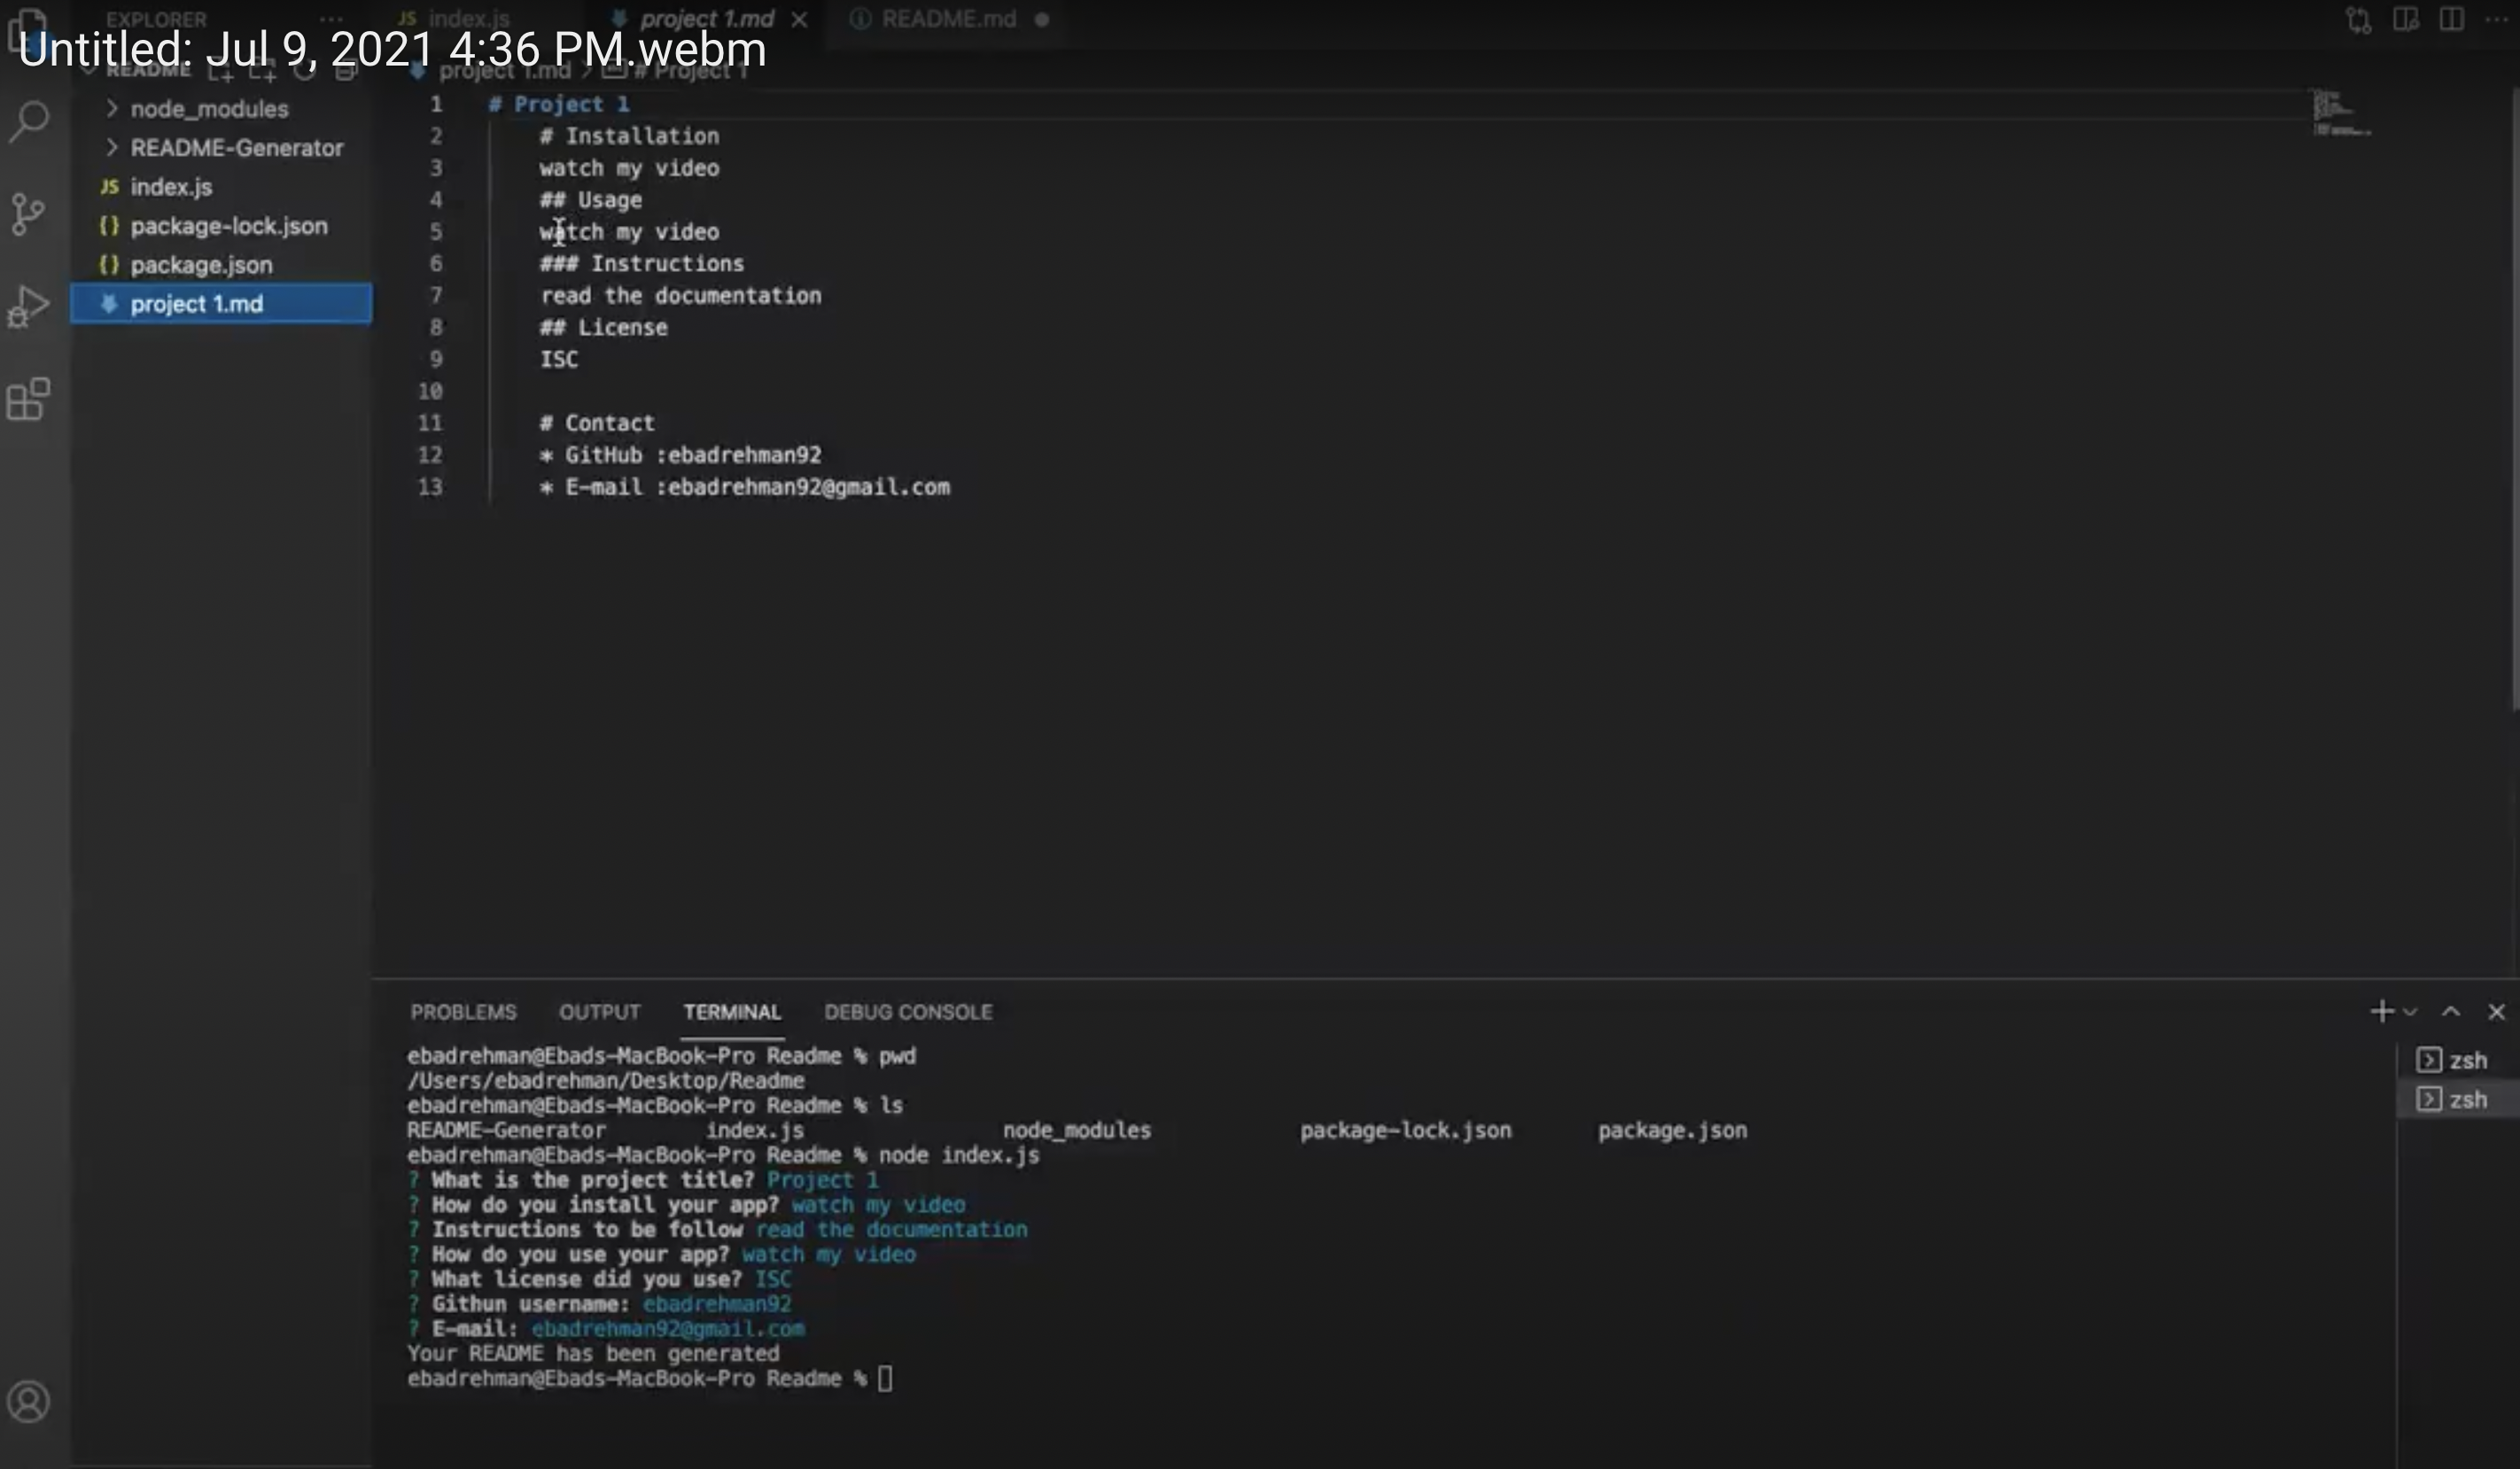Image resolution: width=2520 pixels, height=1469 pixels.
Task: Expand the node_modules folder
Action: pos(209,108)
